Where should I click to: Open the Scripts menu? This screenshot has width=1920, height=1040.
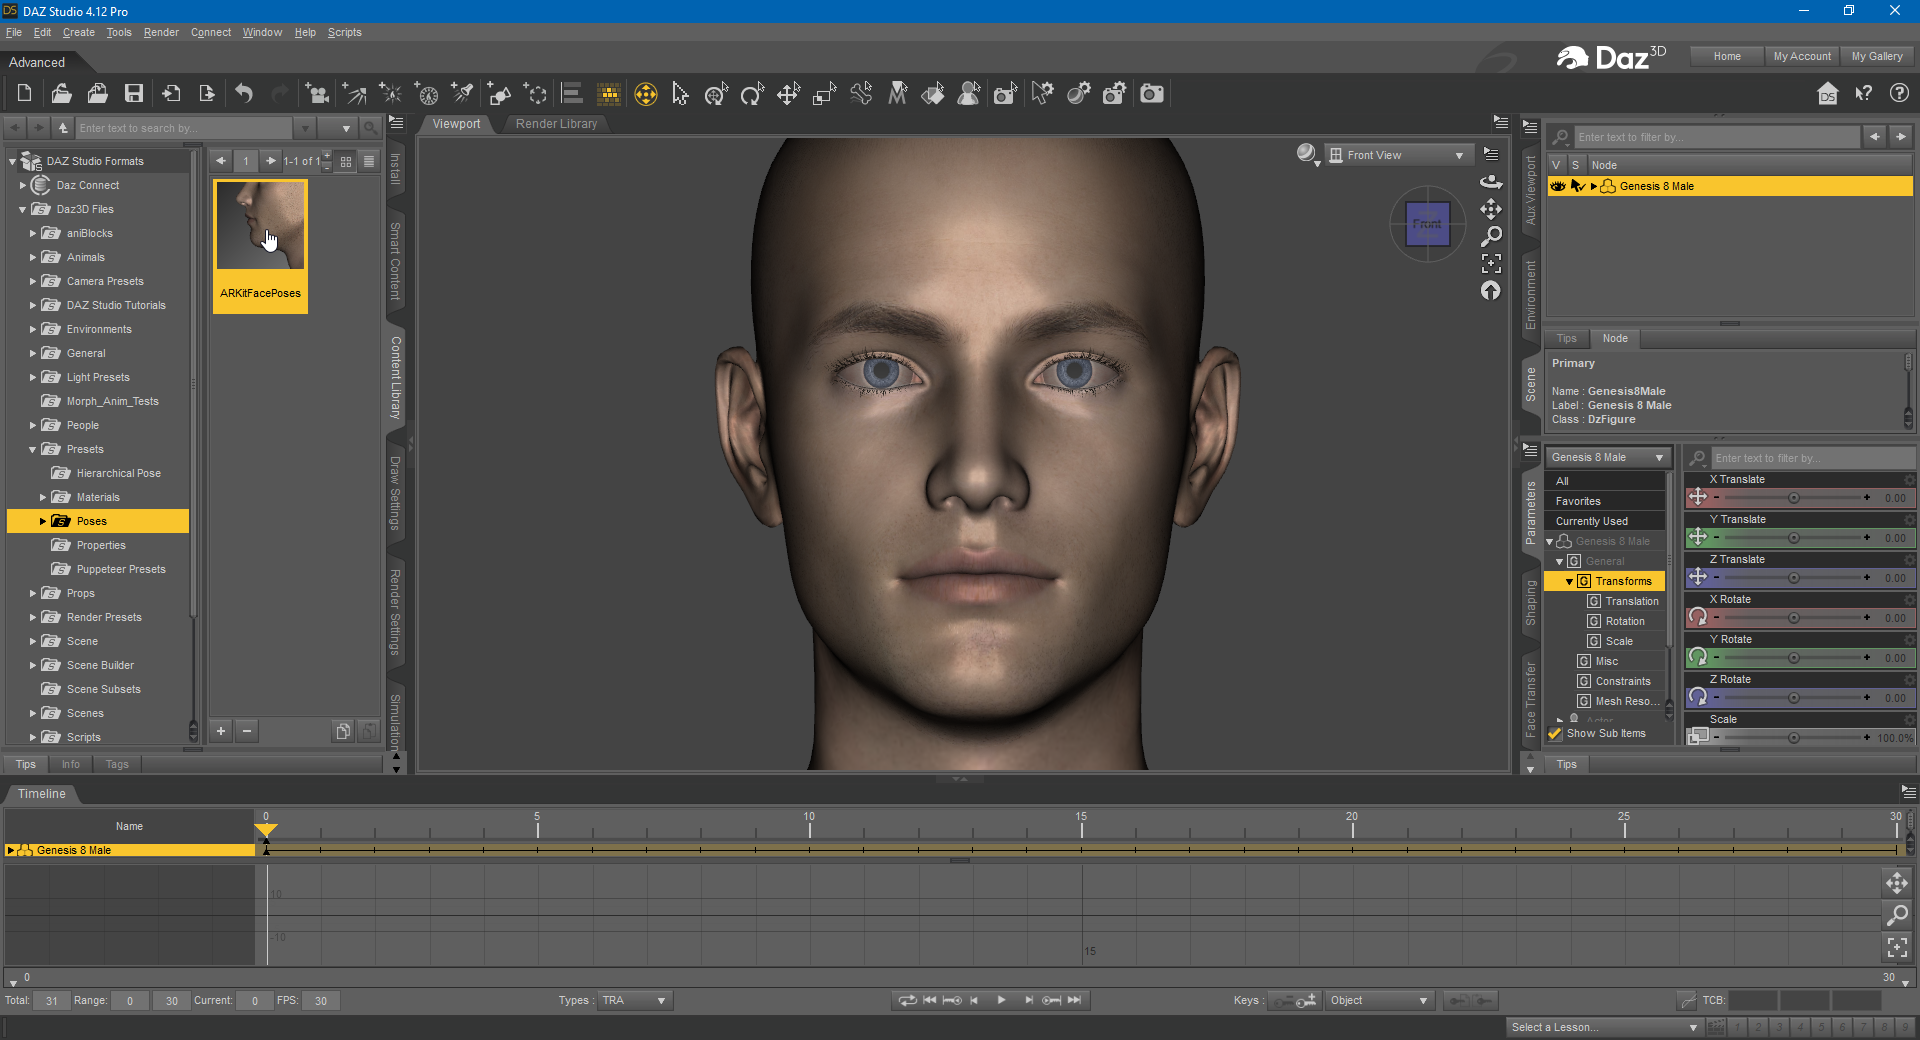click(x=345, y=32)
